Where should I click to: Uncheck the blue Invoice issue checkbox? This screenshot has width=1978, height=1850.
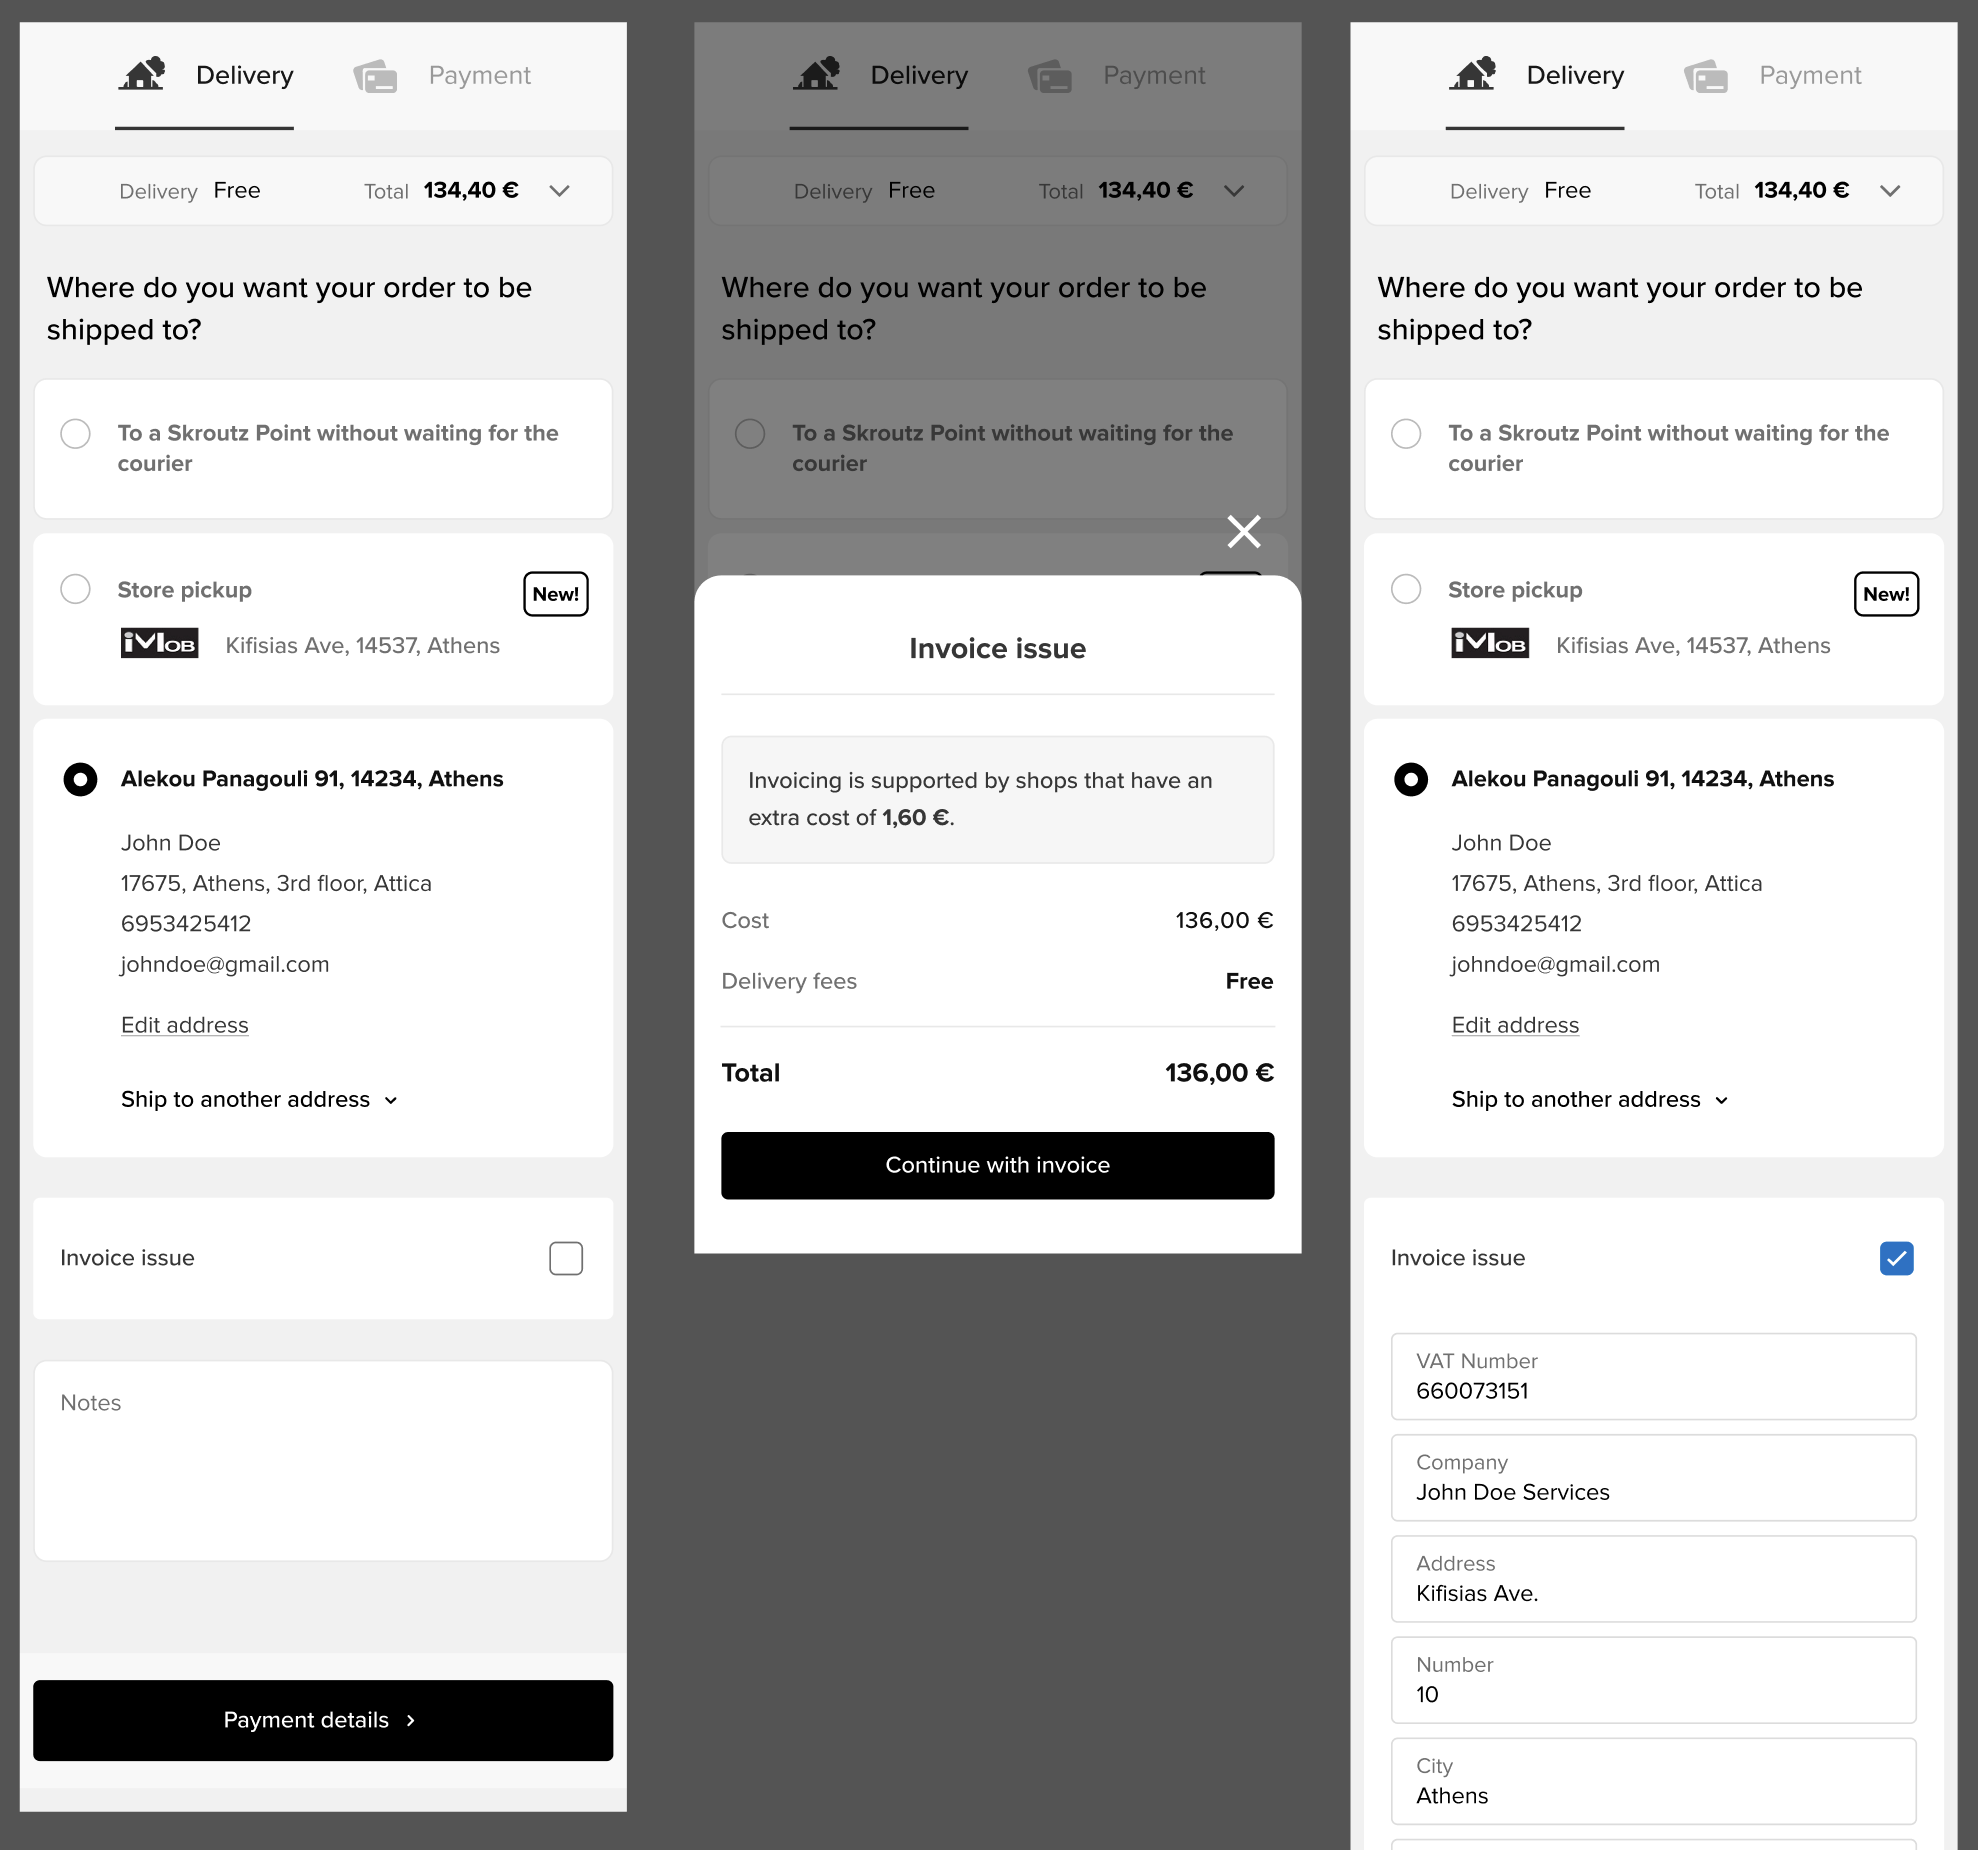(x=1895, y=1258)
